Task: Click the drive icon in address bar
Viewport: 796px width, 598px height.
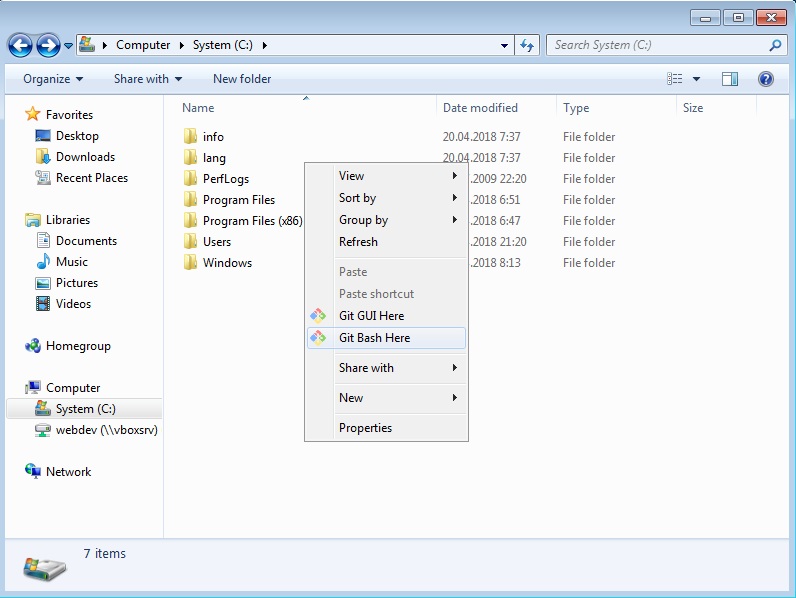Action: pos(87,44)
